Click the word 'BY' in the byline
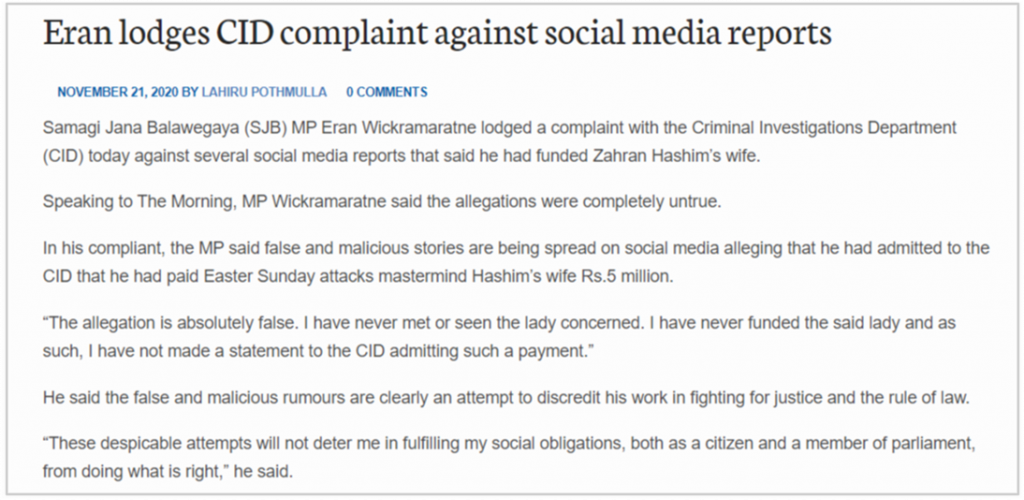 click(x=189, y=93)
